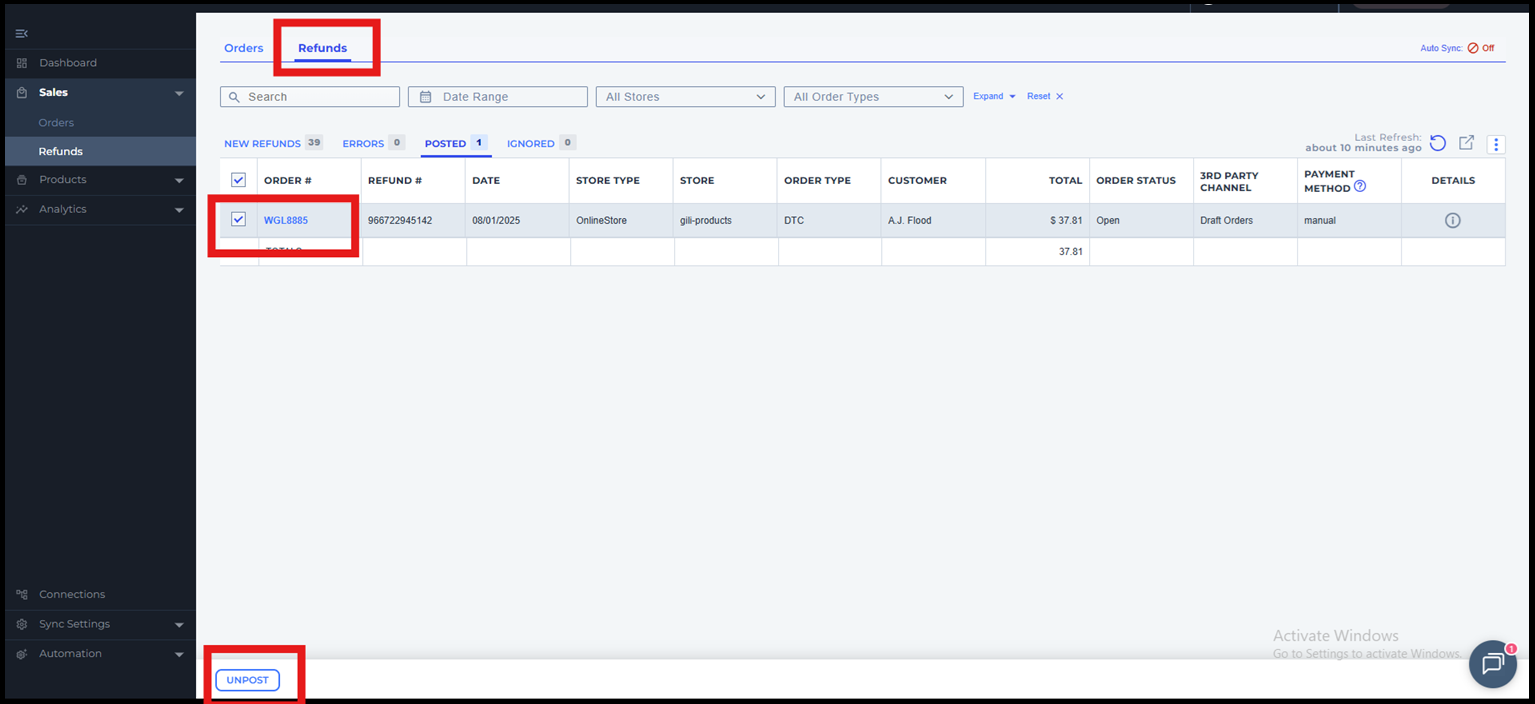Viewport: 1535px width, 704px height.
Task: Click the Unpost button
Action: tap(247, 680)
